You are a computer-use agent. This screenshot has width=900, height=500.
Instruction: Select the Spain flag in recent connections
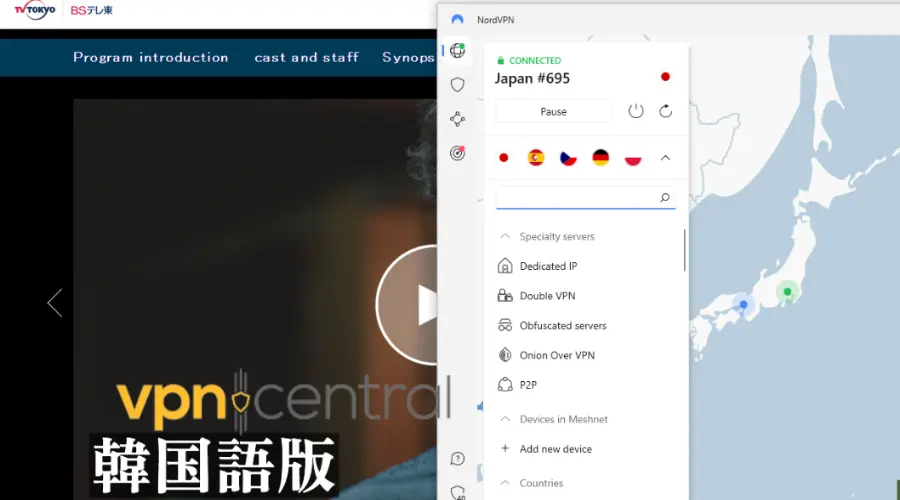(x=536, y=157)
